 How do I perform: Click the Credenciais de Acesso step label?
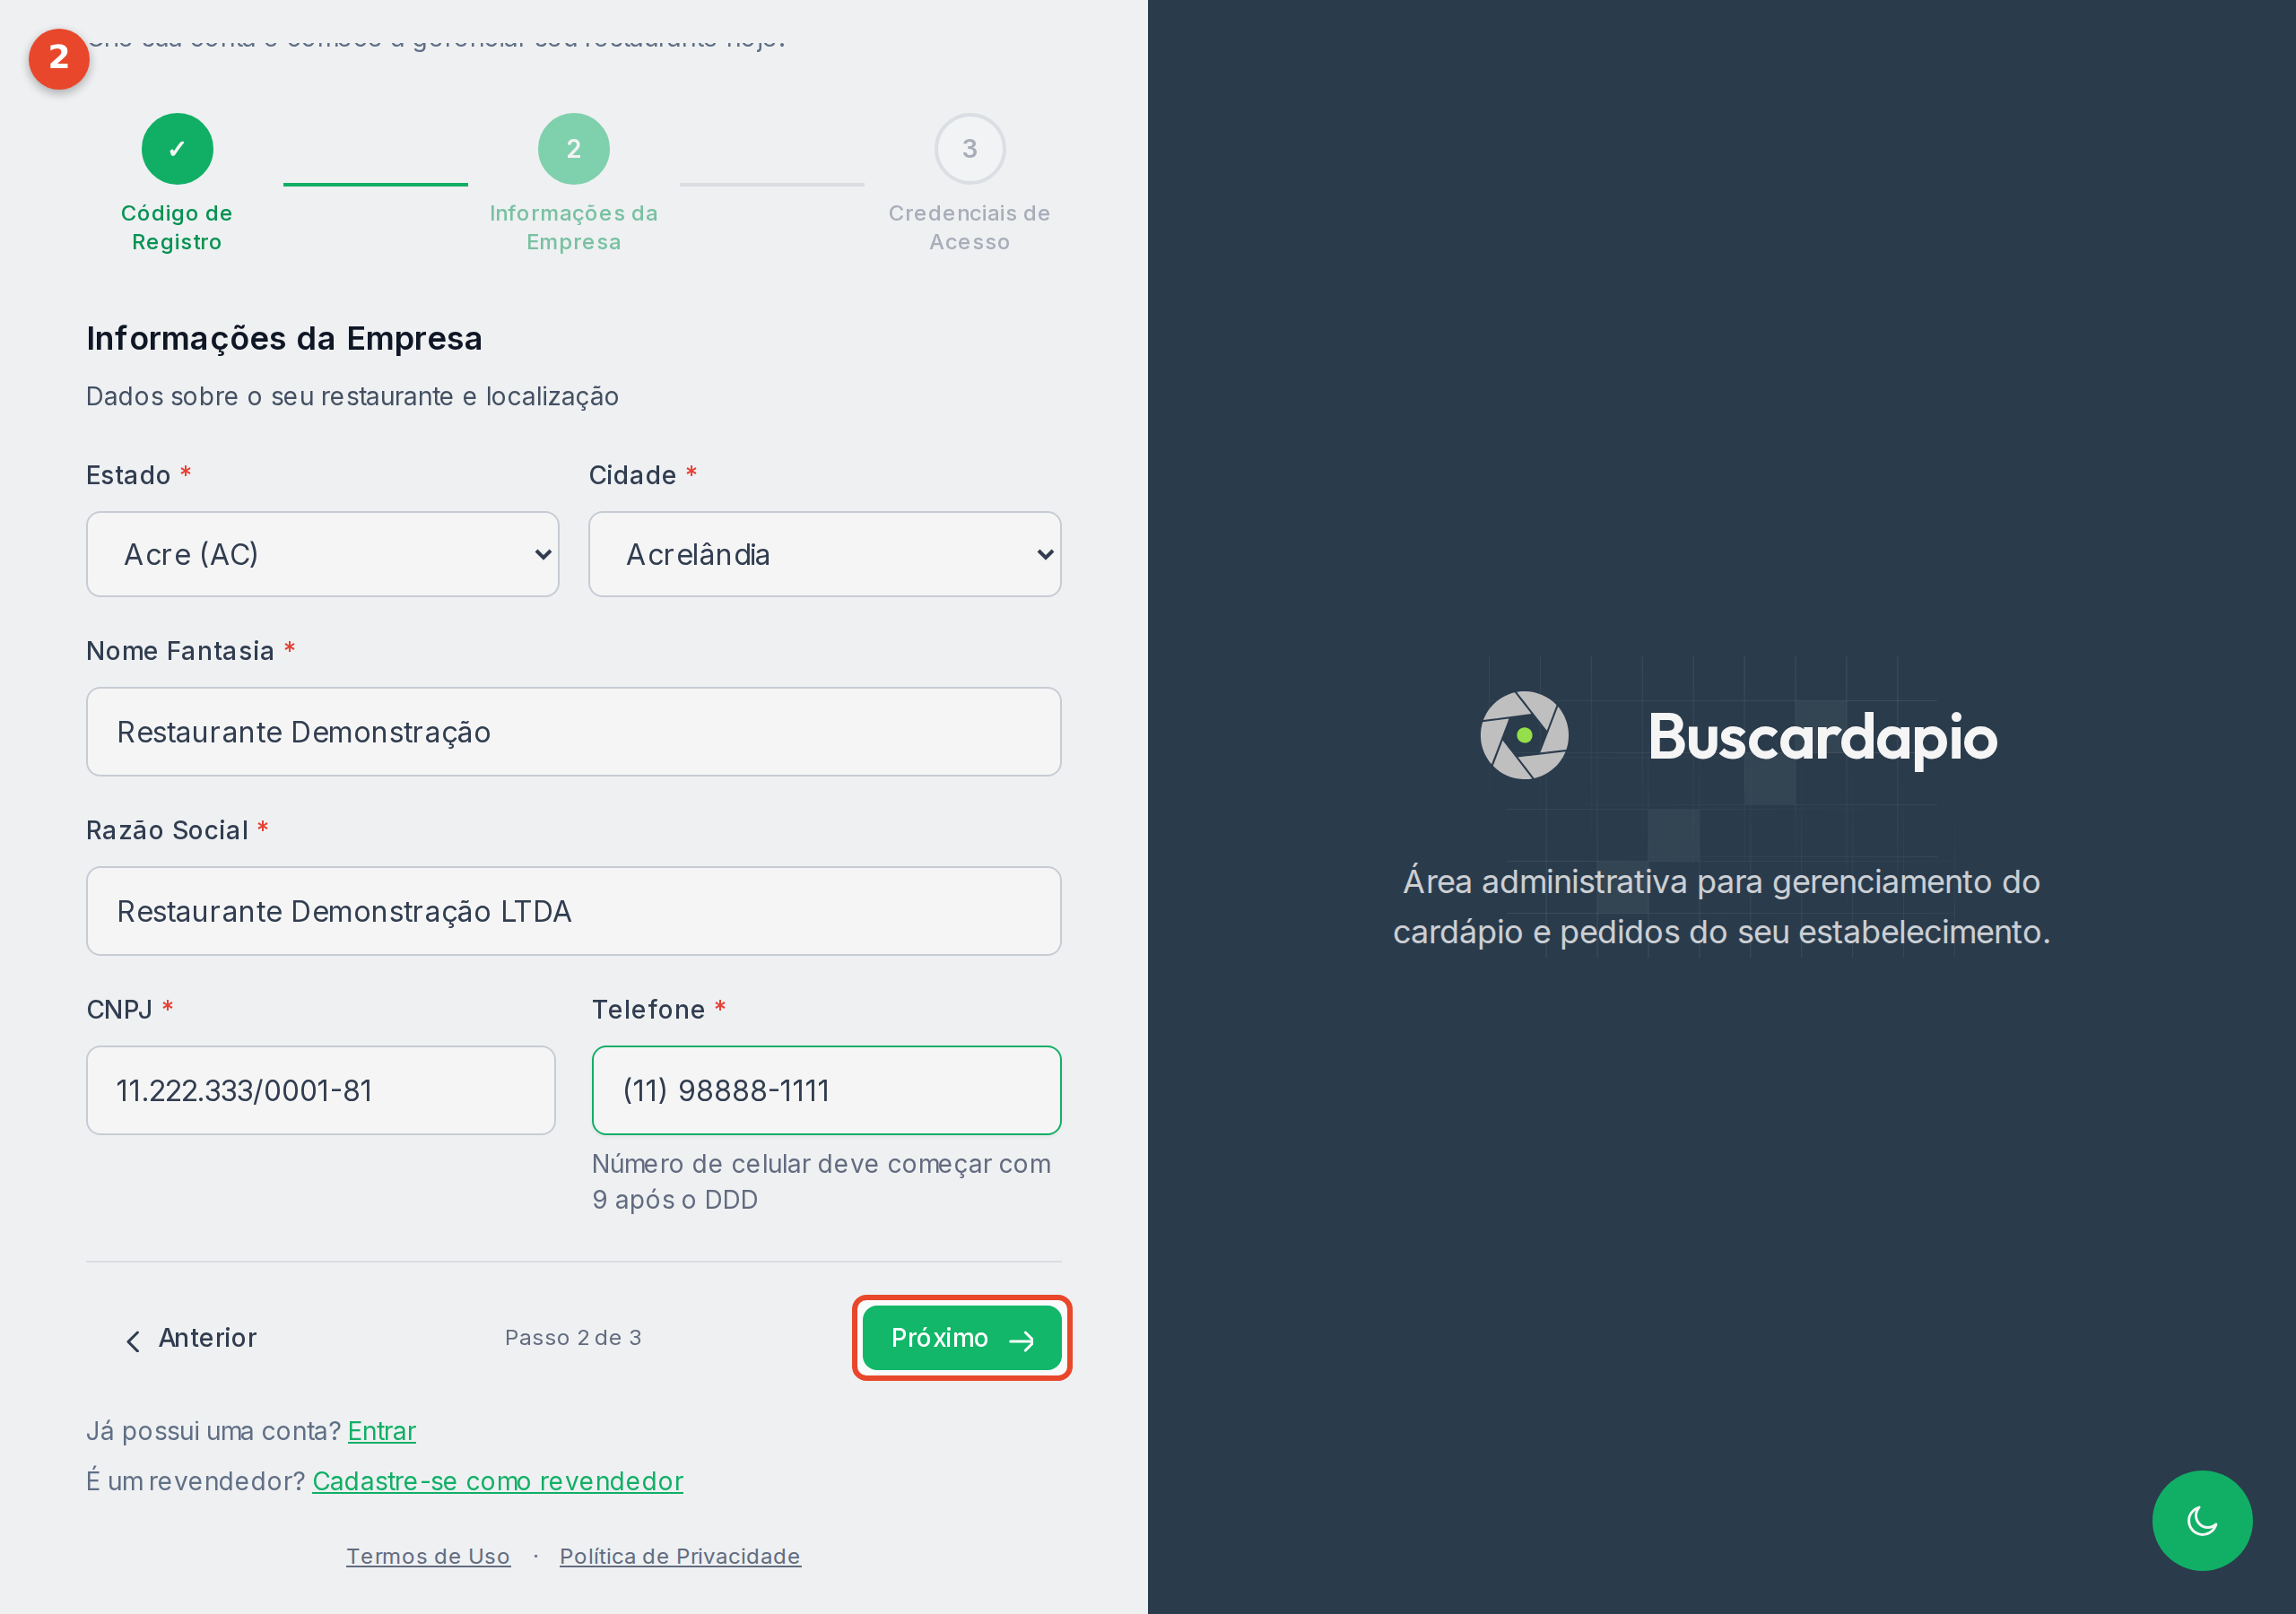(x=969, y=227)
